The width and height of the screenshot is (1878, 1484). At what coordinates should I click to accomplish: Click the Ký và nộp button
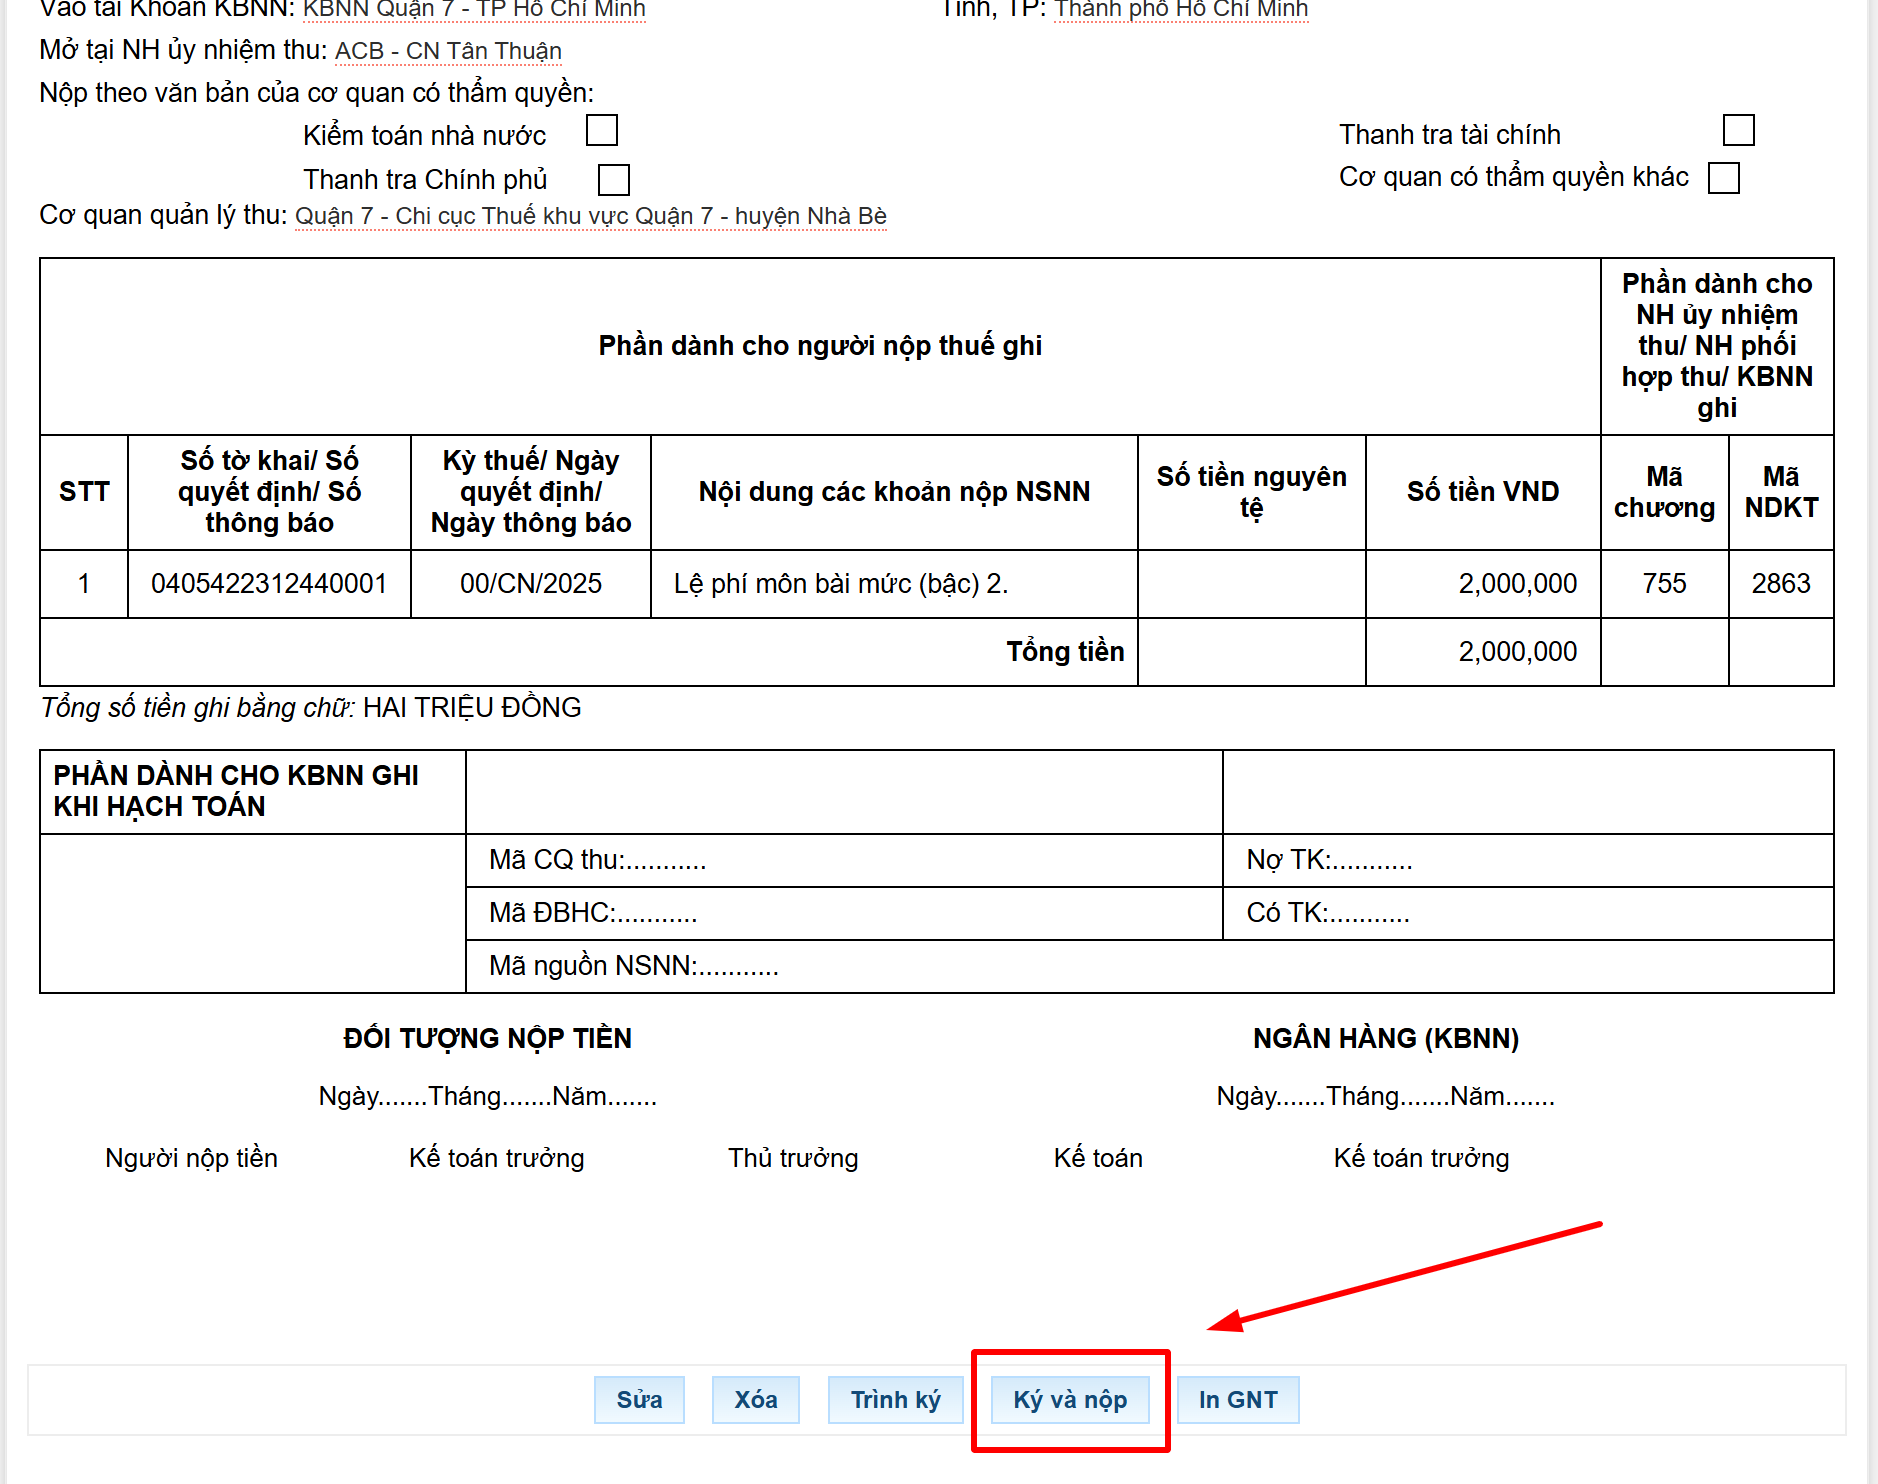click(x=1070, y=1399)
